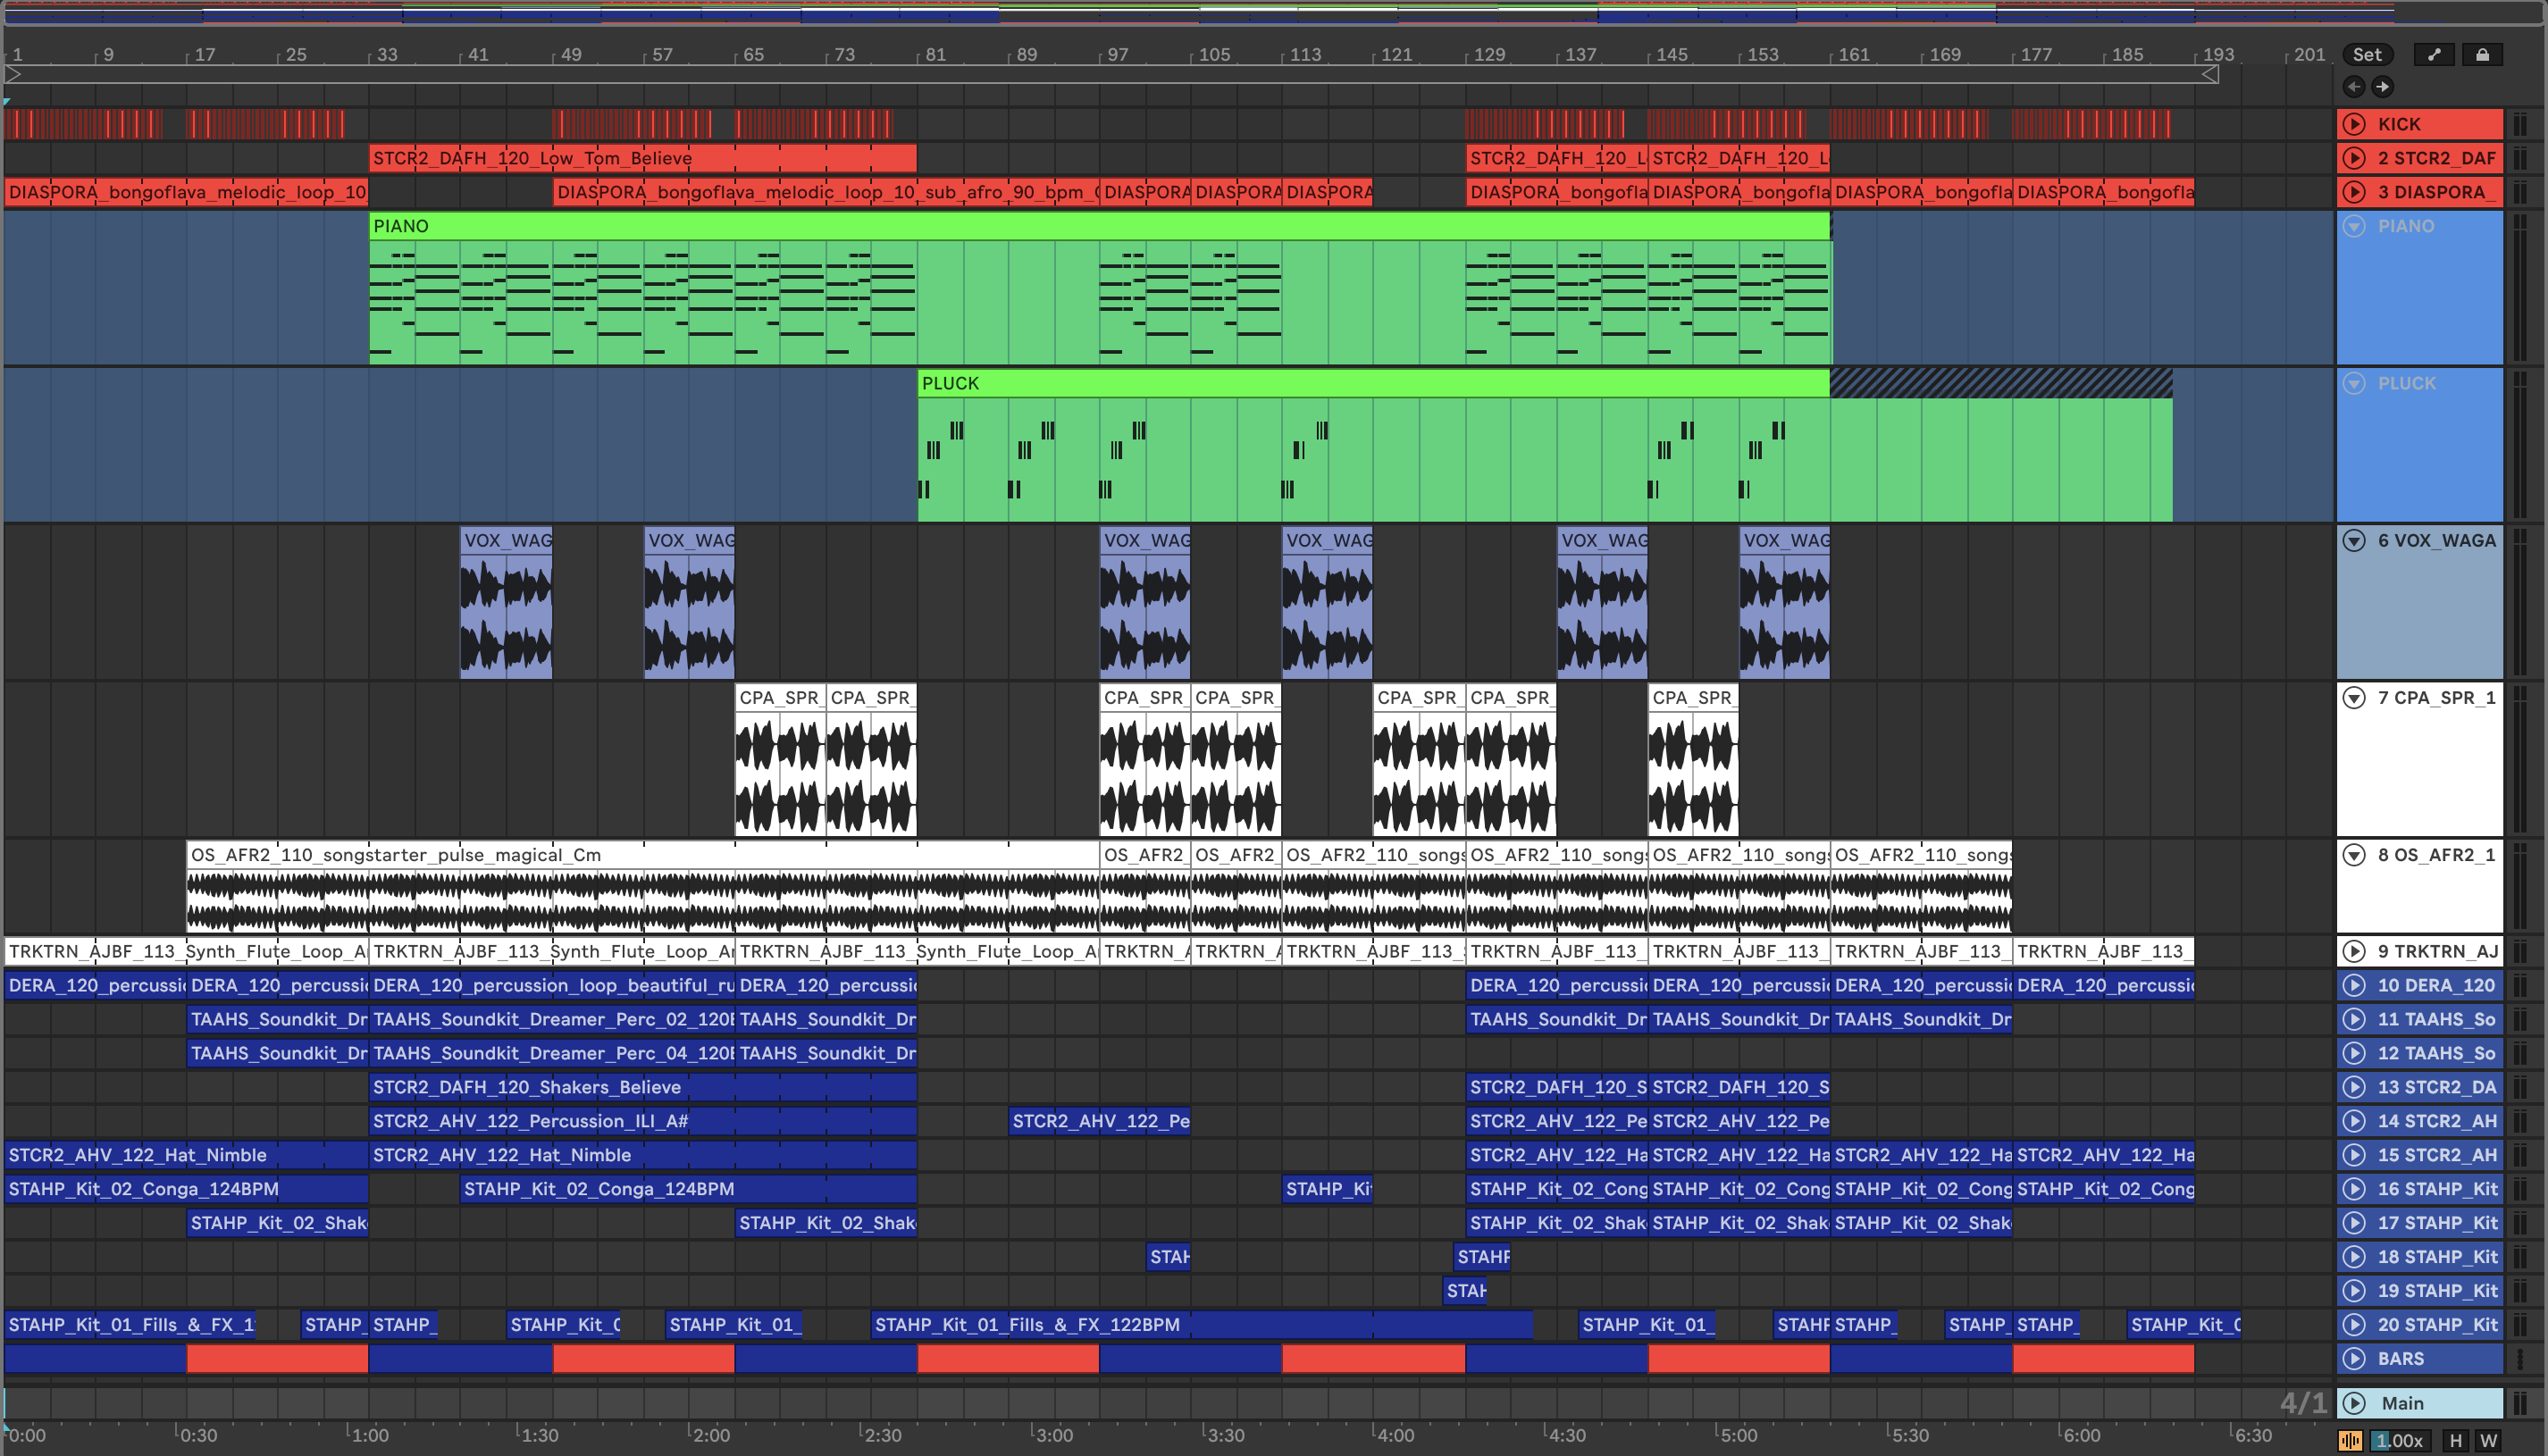Collapse the 6 VOX_WAGA track

click(x=2355, y=541)
